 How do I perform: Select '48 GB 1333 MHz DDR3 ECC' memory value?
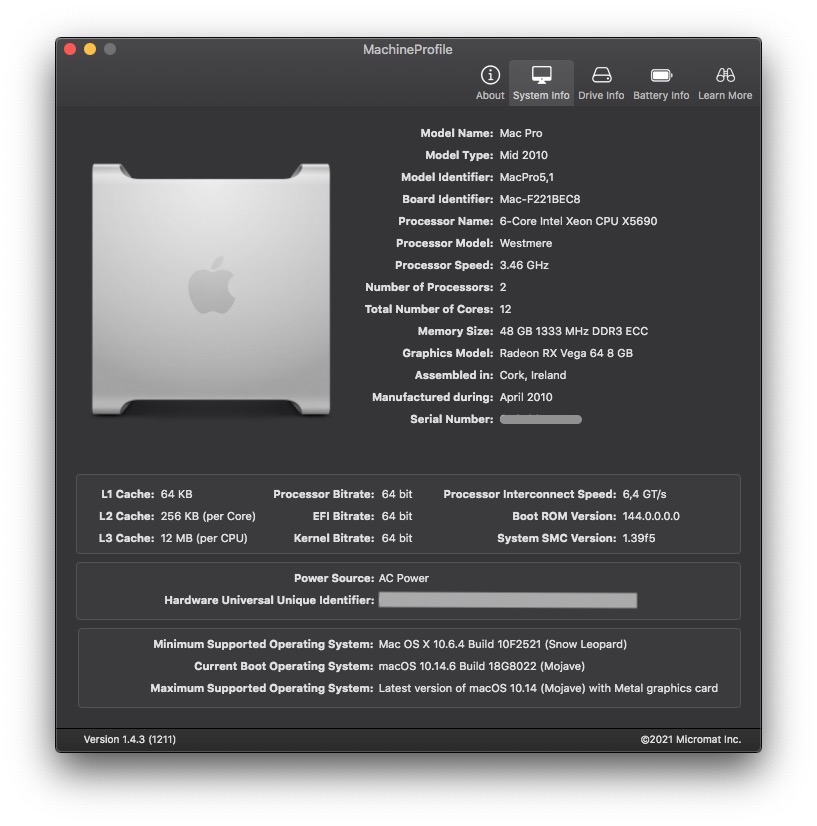pos(574,331)
